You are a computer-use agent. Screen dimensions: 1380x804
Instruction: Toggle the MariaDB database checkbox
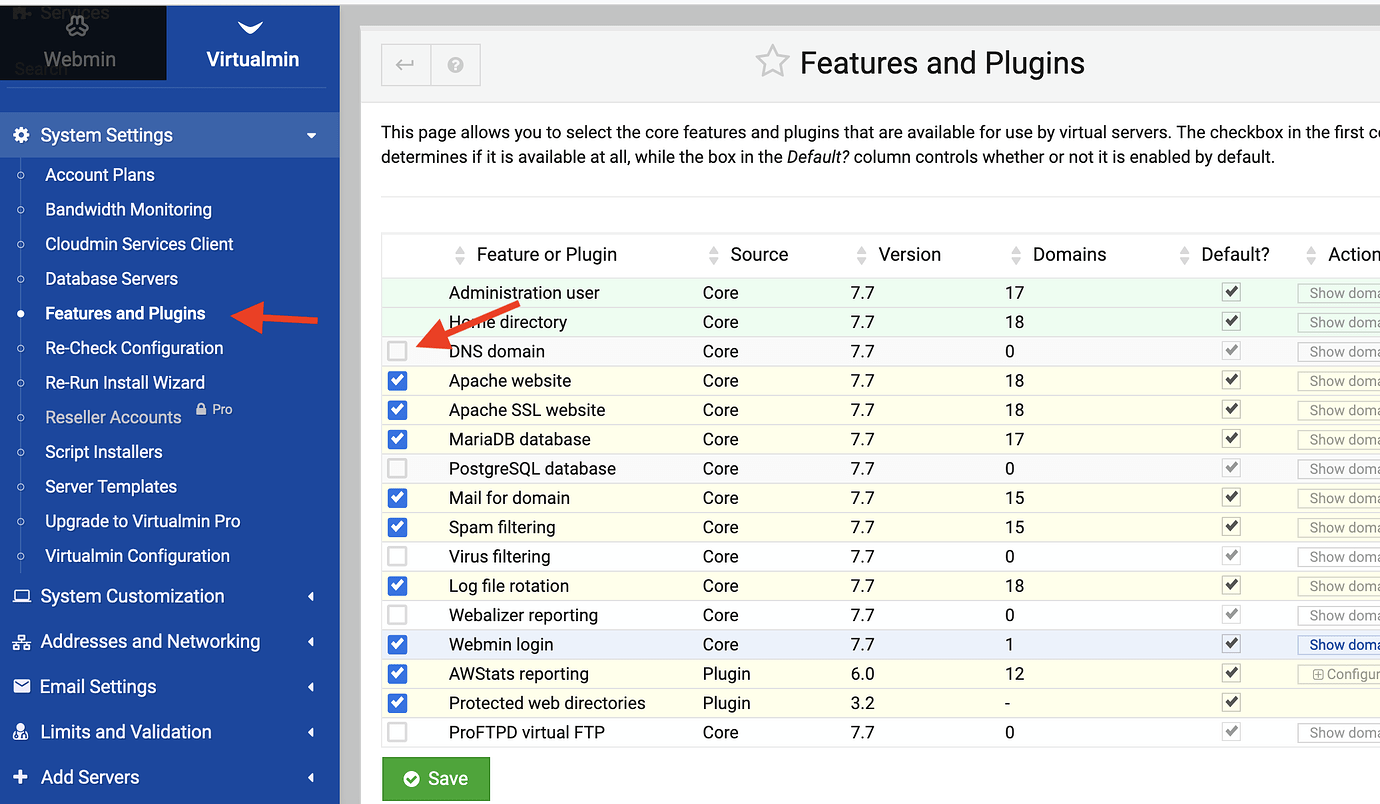click(x=397, y=439)
